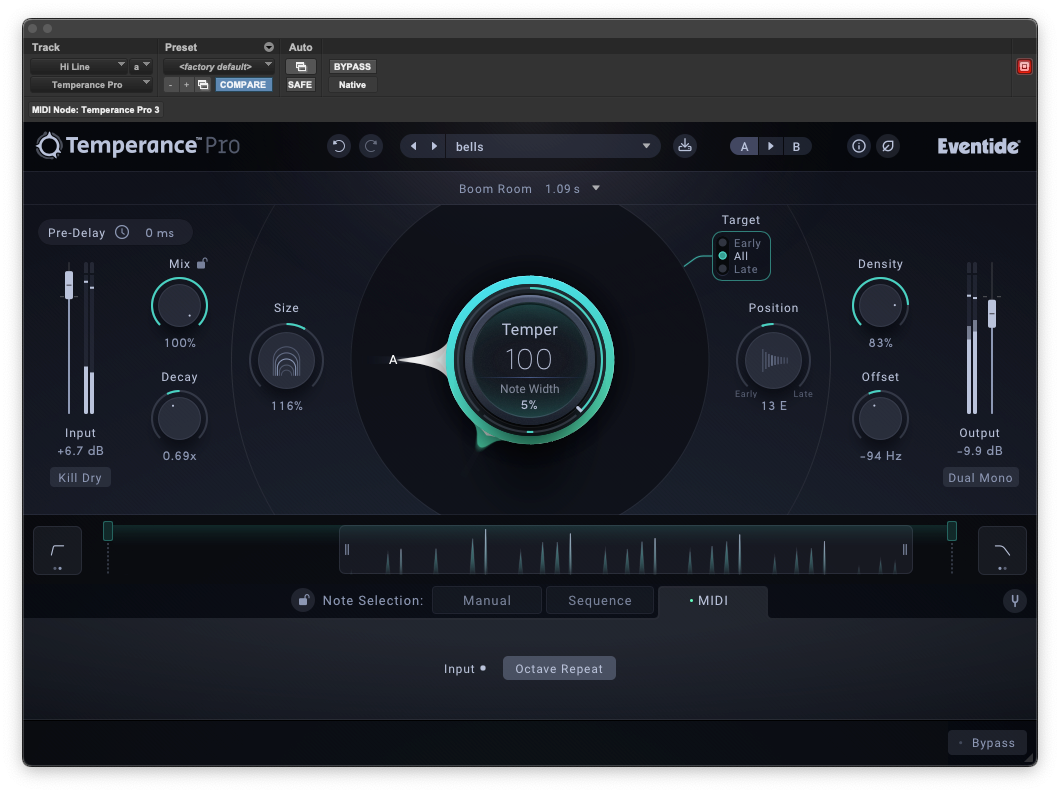
Task: Switch to the Manual tab
Action: pos(487,600)
